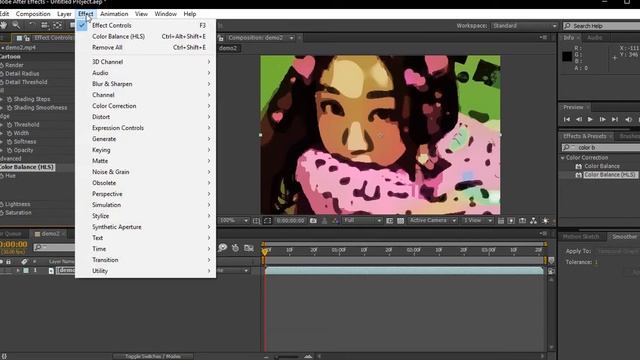Toggle Softness property stopwatch
The width and height of the screenshot is (640, 360).
[x=9, y=142]
